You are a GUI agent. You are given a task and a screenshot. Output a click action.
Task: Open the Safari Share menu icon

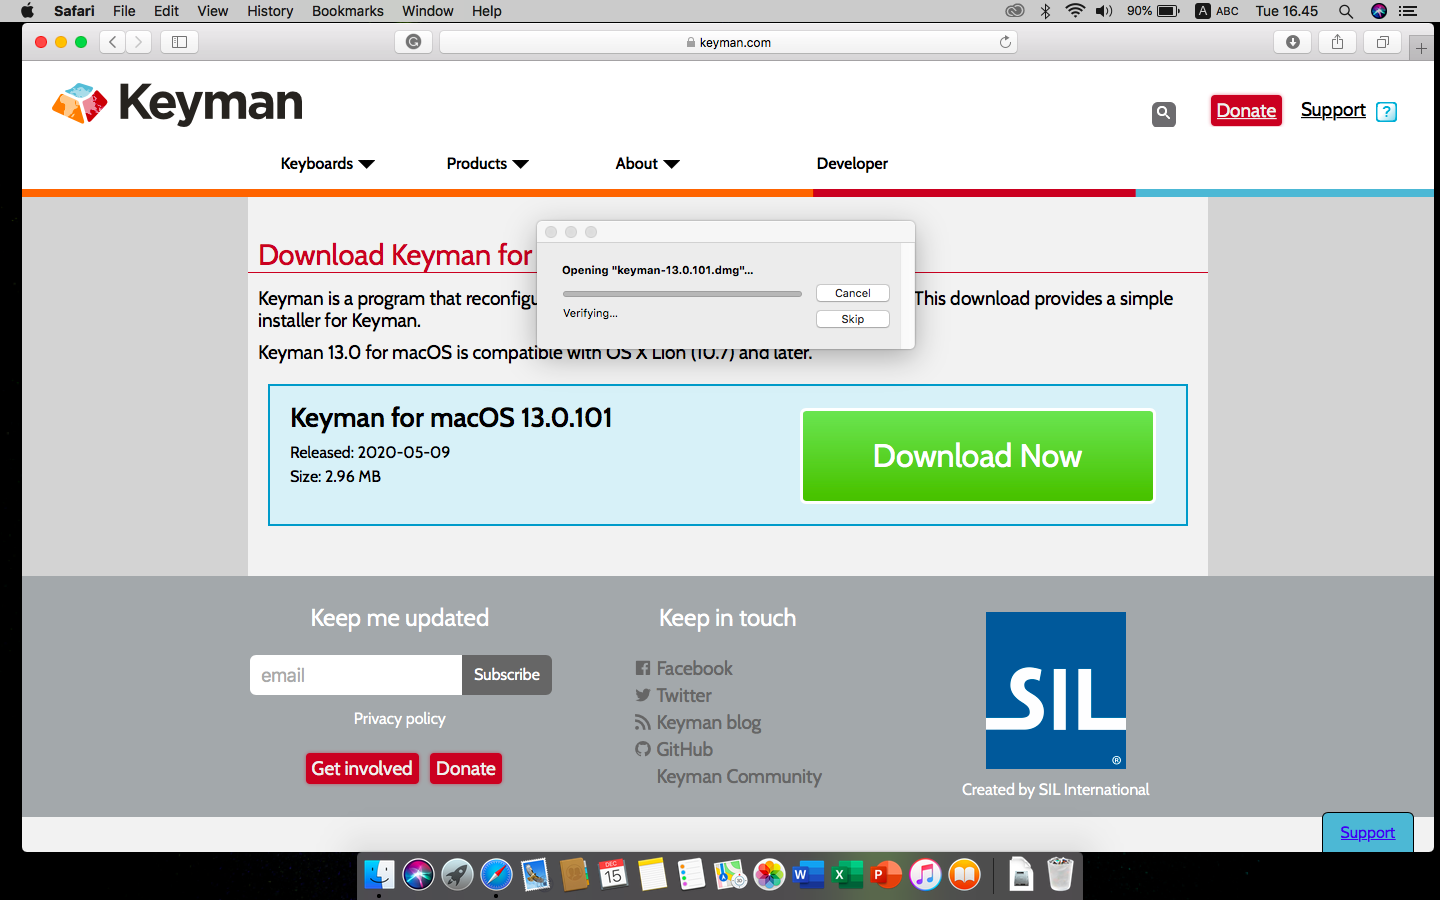pos(1338,42)
